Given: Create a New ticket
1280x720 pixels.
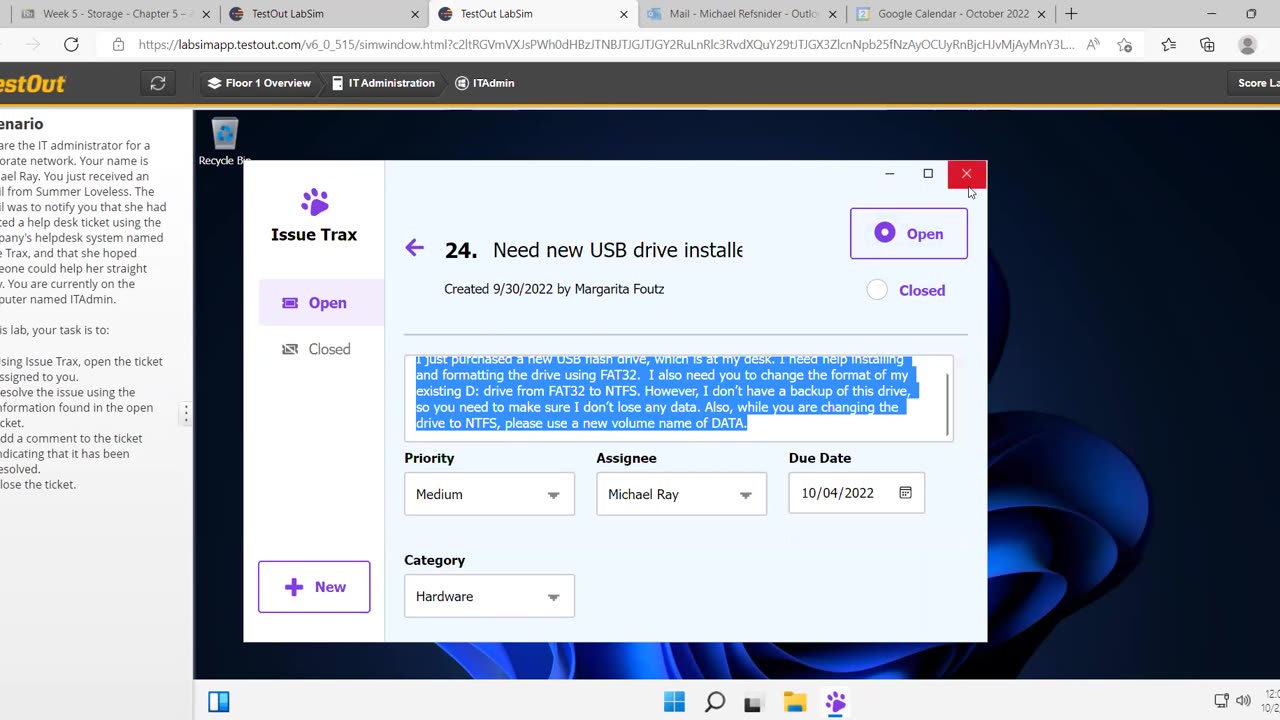Looking at the screenshot, I should 314,587.
